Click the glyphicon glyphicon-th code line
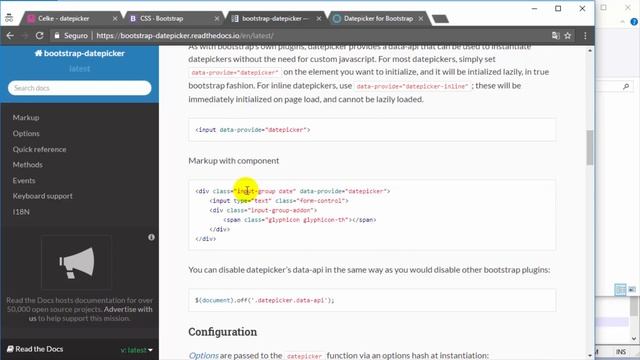The width and height of the screenshot is (640, 360). point(300,220)
